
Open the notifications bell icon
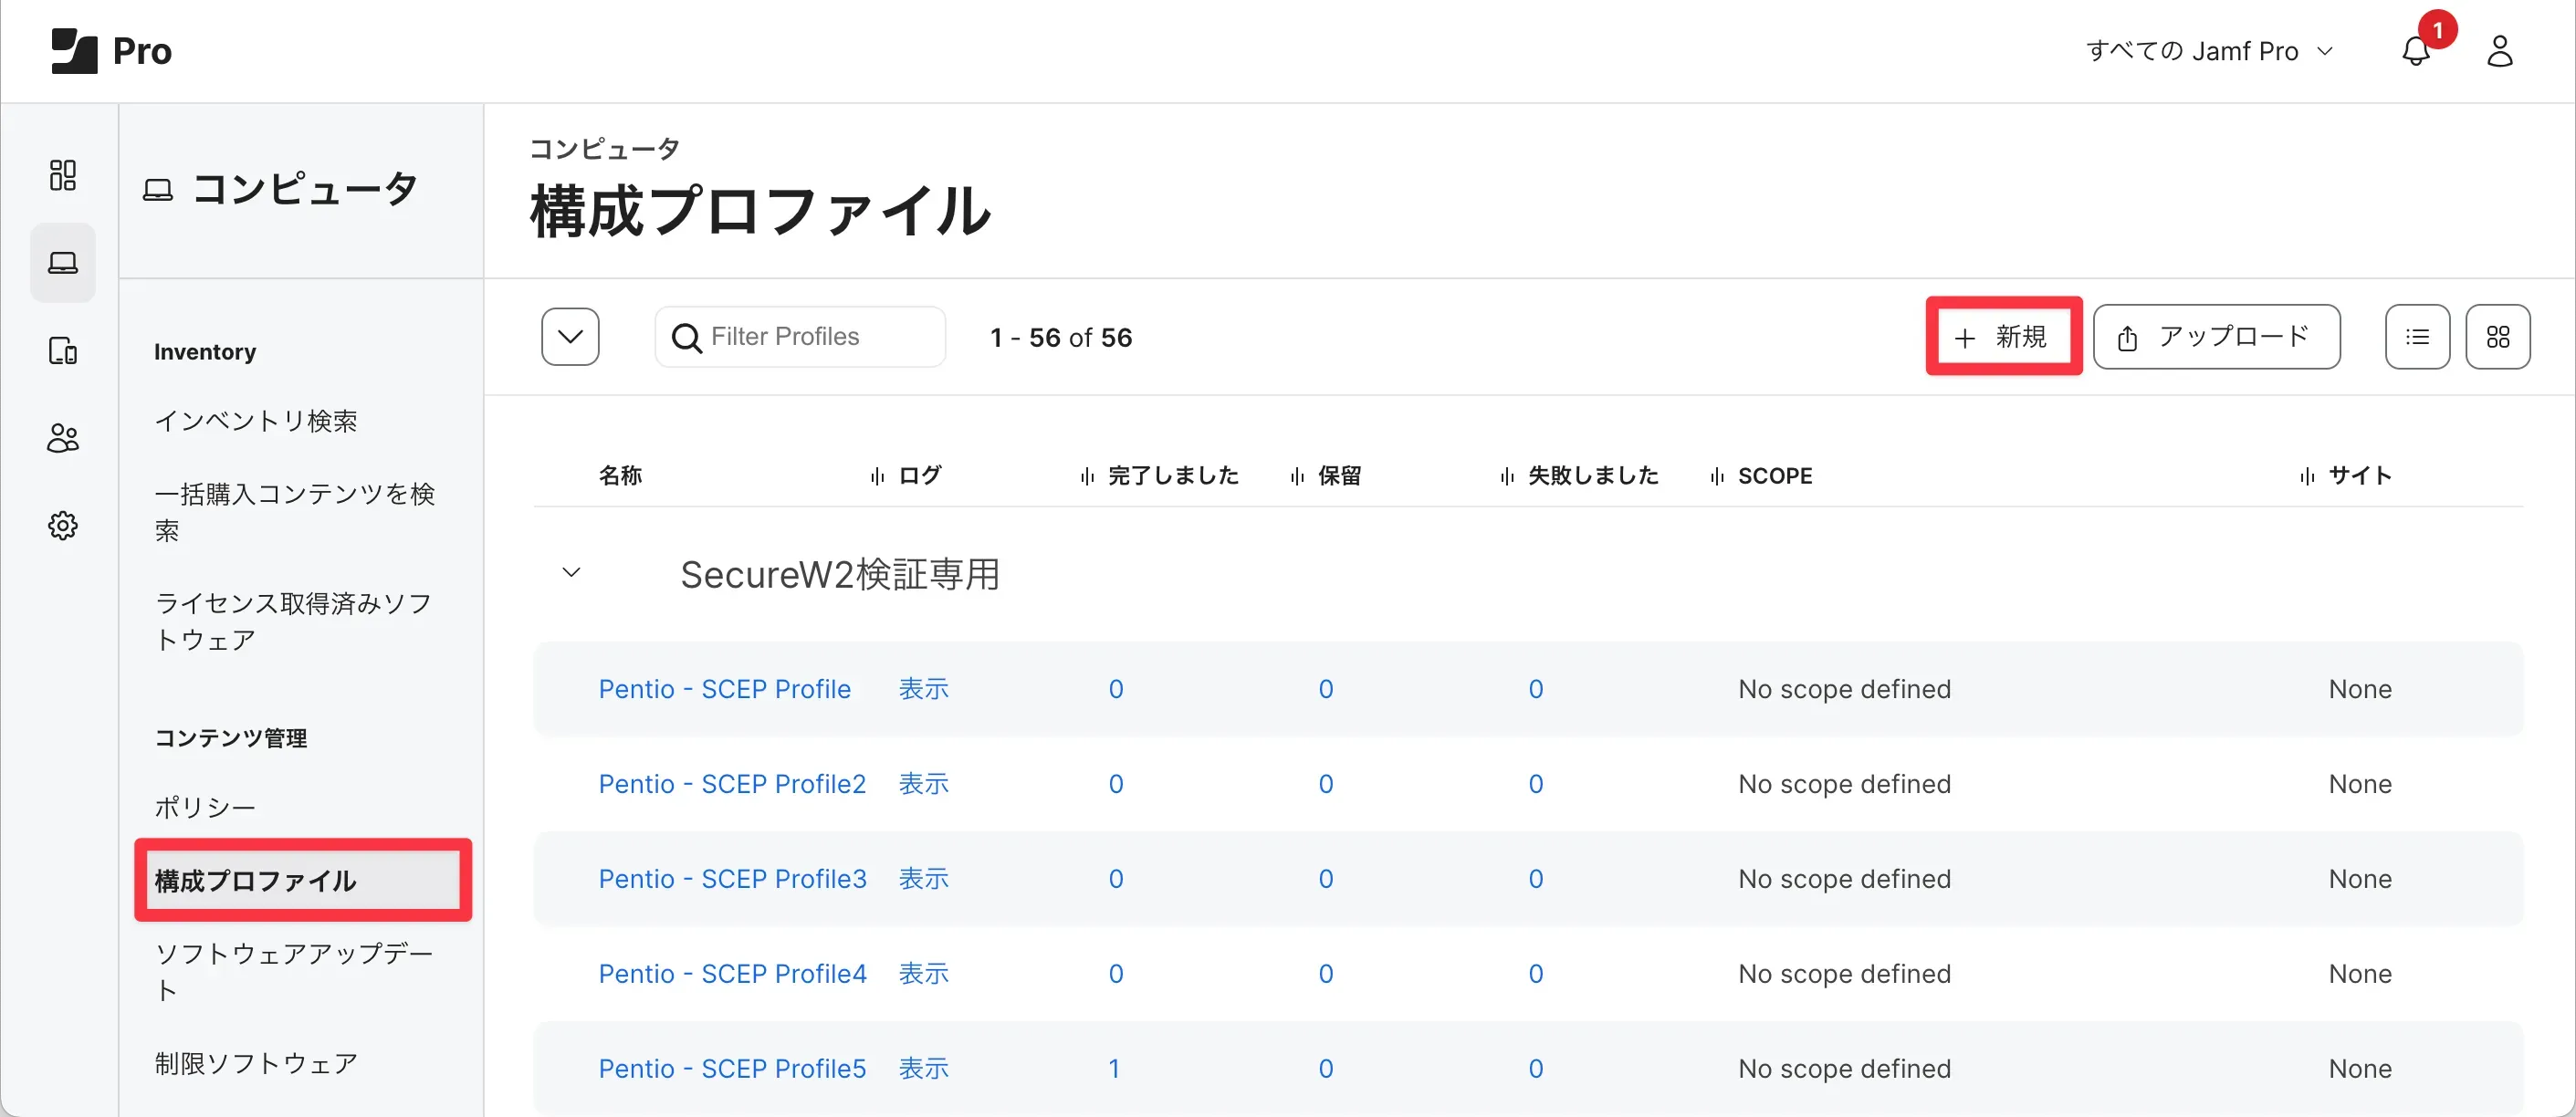coord(2416,51)
